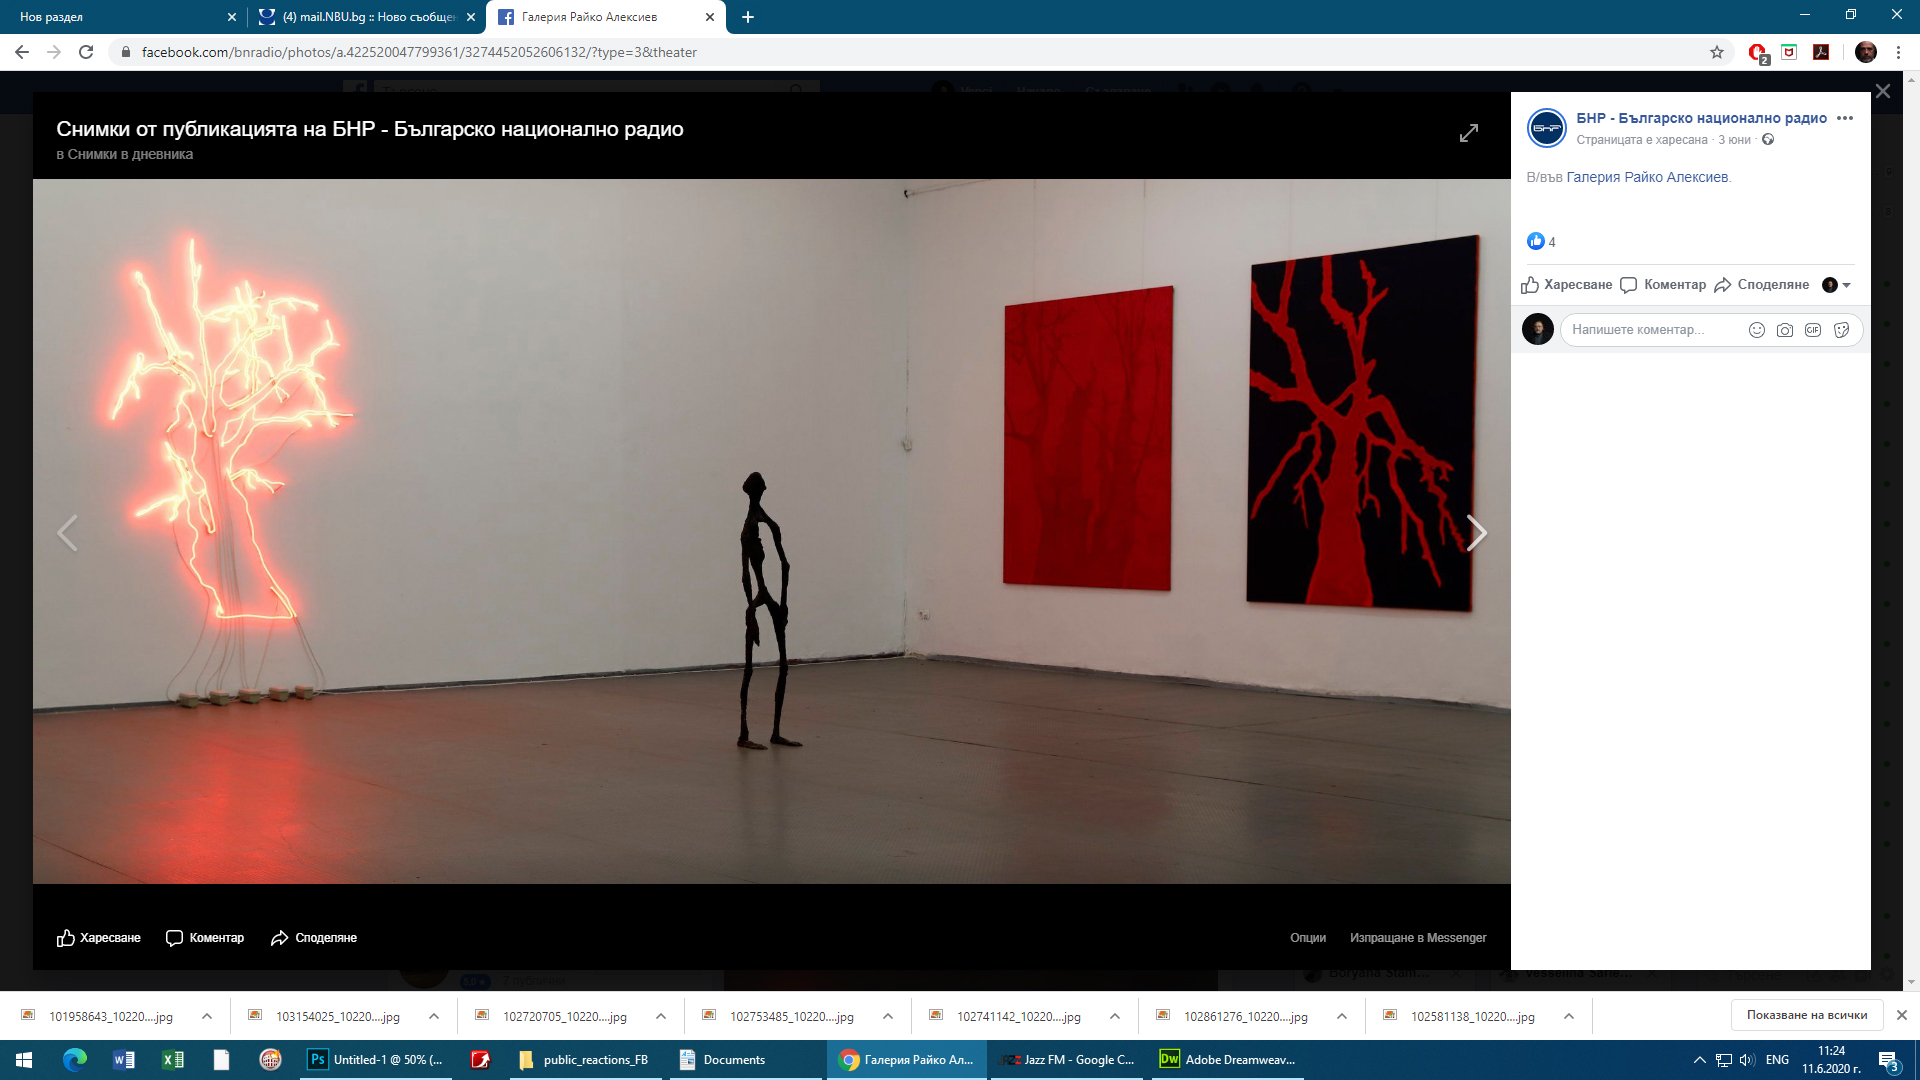The height and width of the screenshot is (1080, 1920).
Task: Enter fullscreen with the expand arrows icon
Action: point(1469,133)
